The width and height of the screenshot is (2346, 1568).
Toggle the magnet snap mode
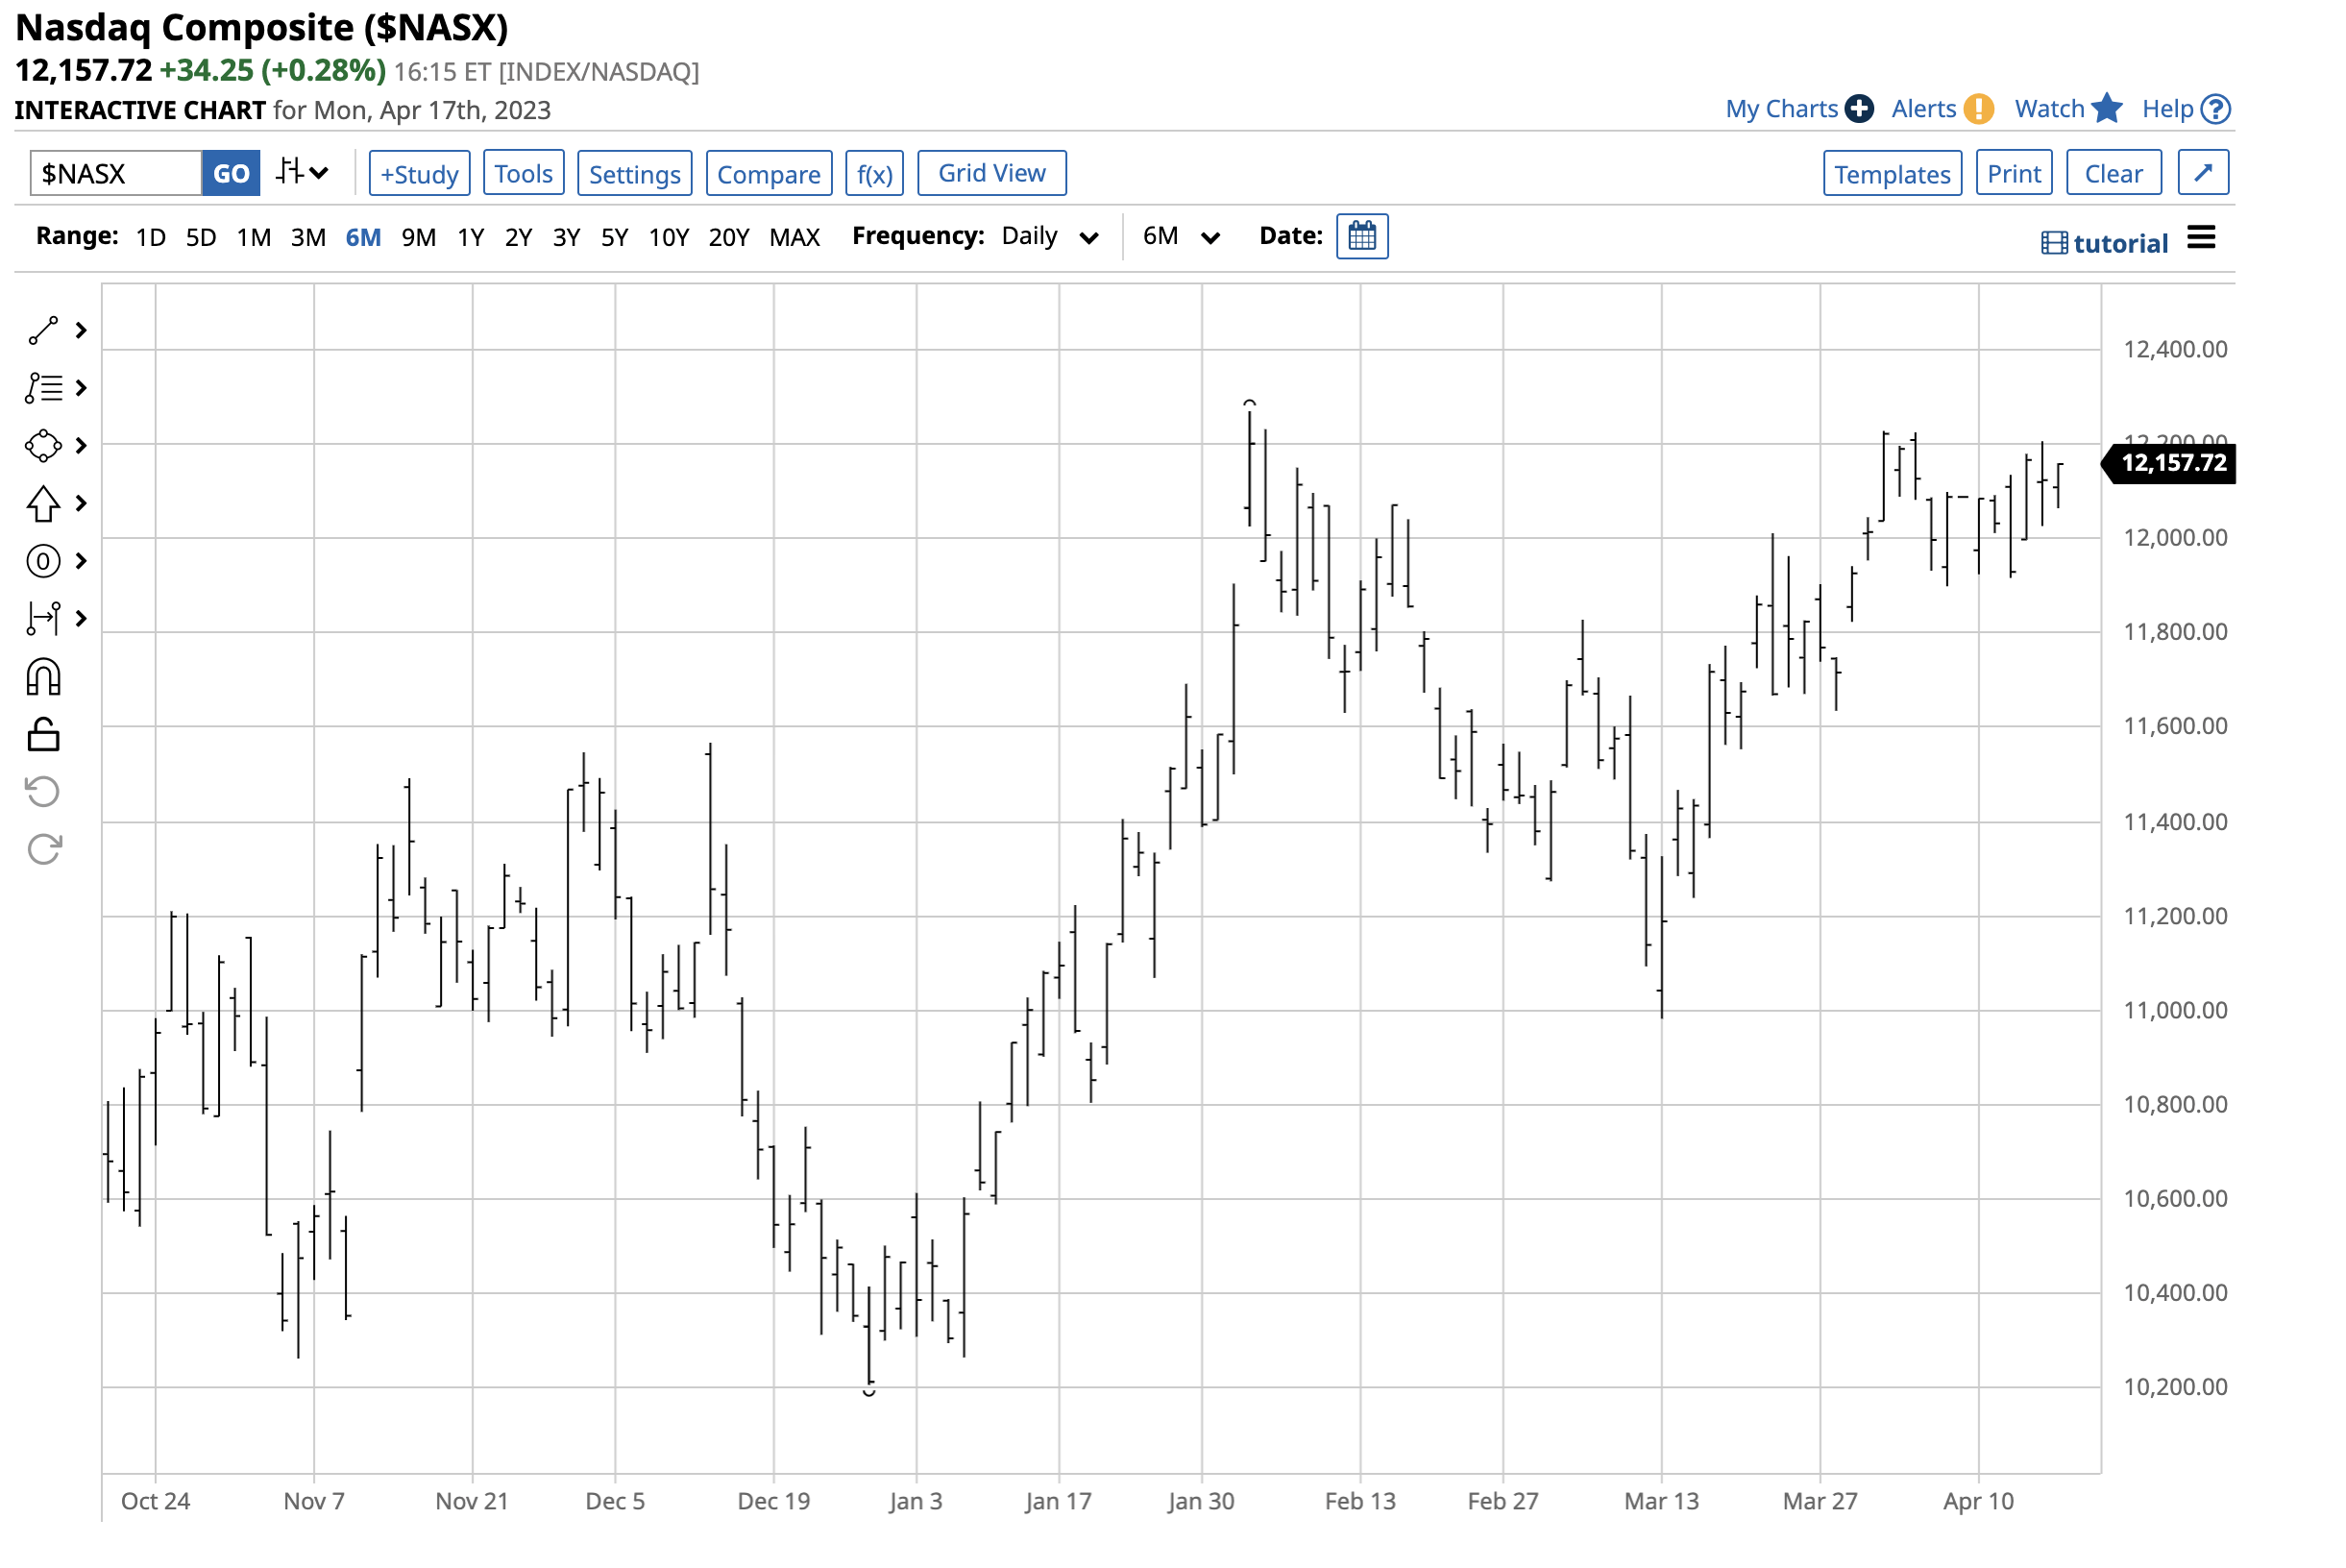coord(43,677)
